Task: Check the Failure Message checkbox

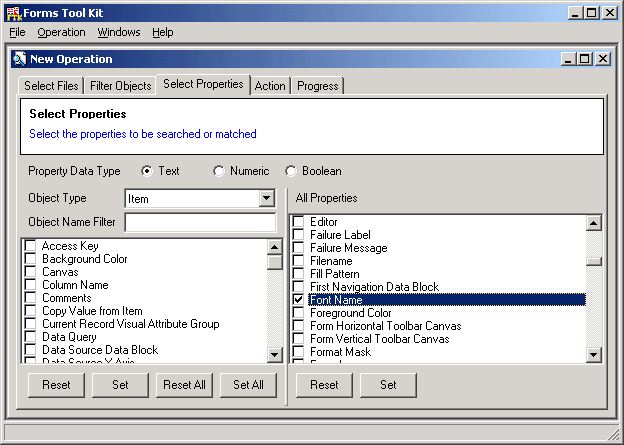Action: (298, 248)
